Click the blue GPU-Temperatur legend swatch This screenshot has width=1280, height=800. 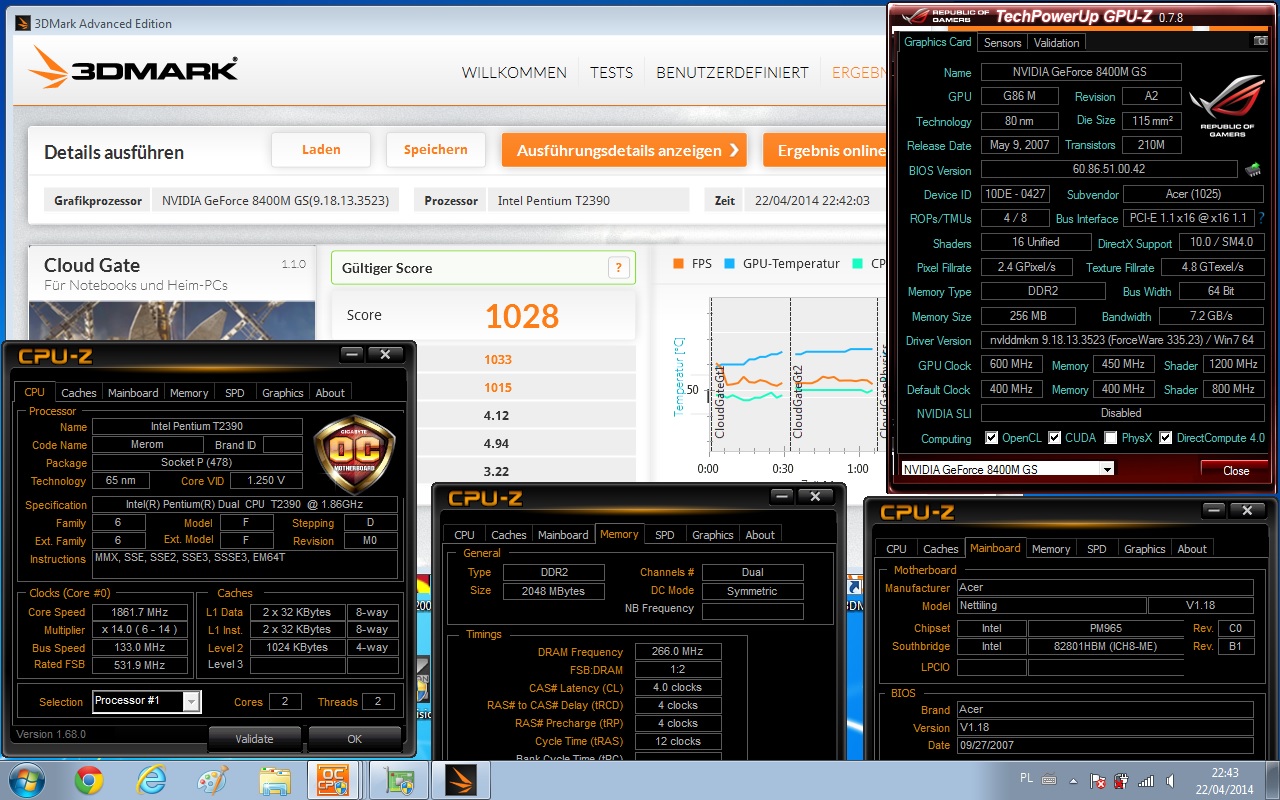point(729,264)
